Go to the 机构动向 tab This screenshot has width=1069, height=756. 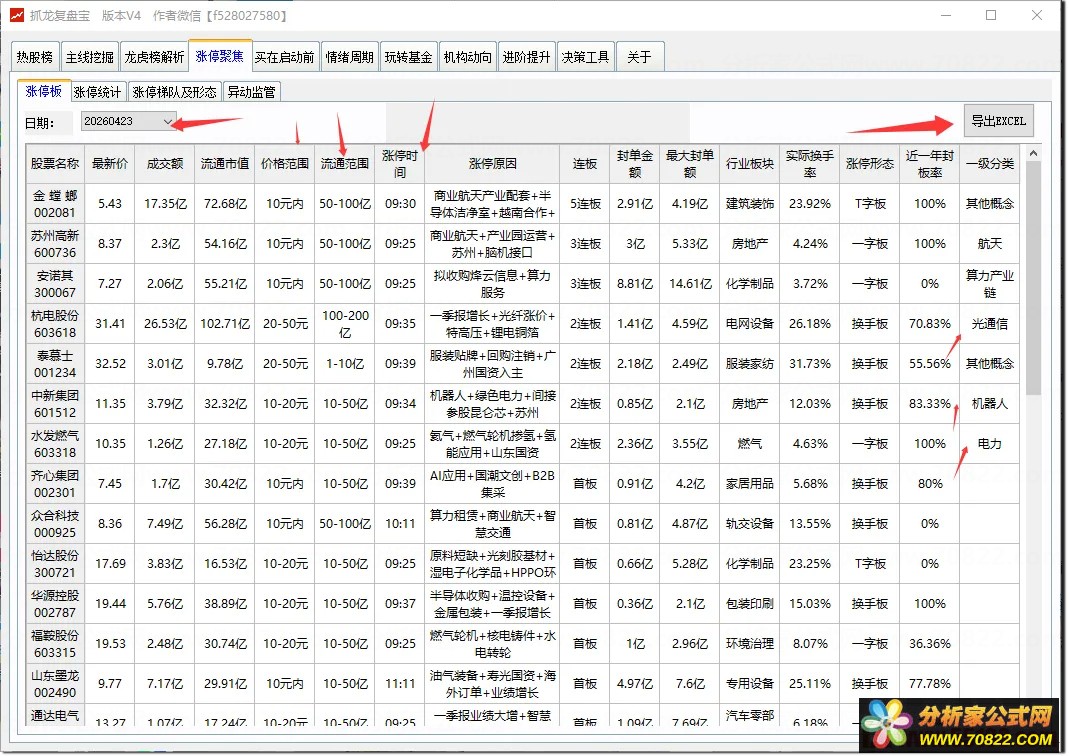[468, 58]
